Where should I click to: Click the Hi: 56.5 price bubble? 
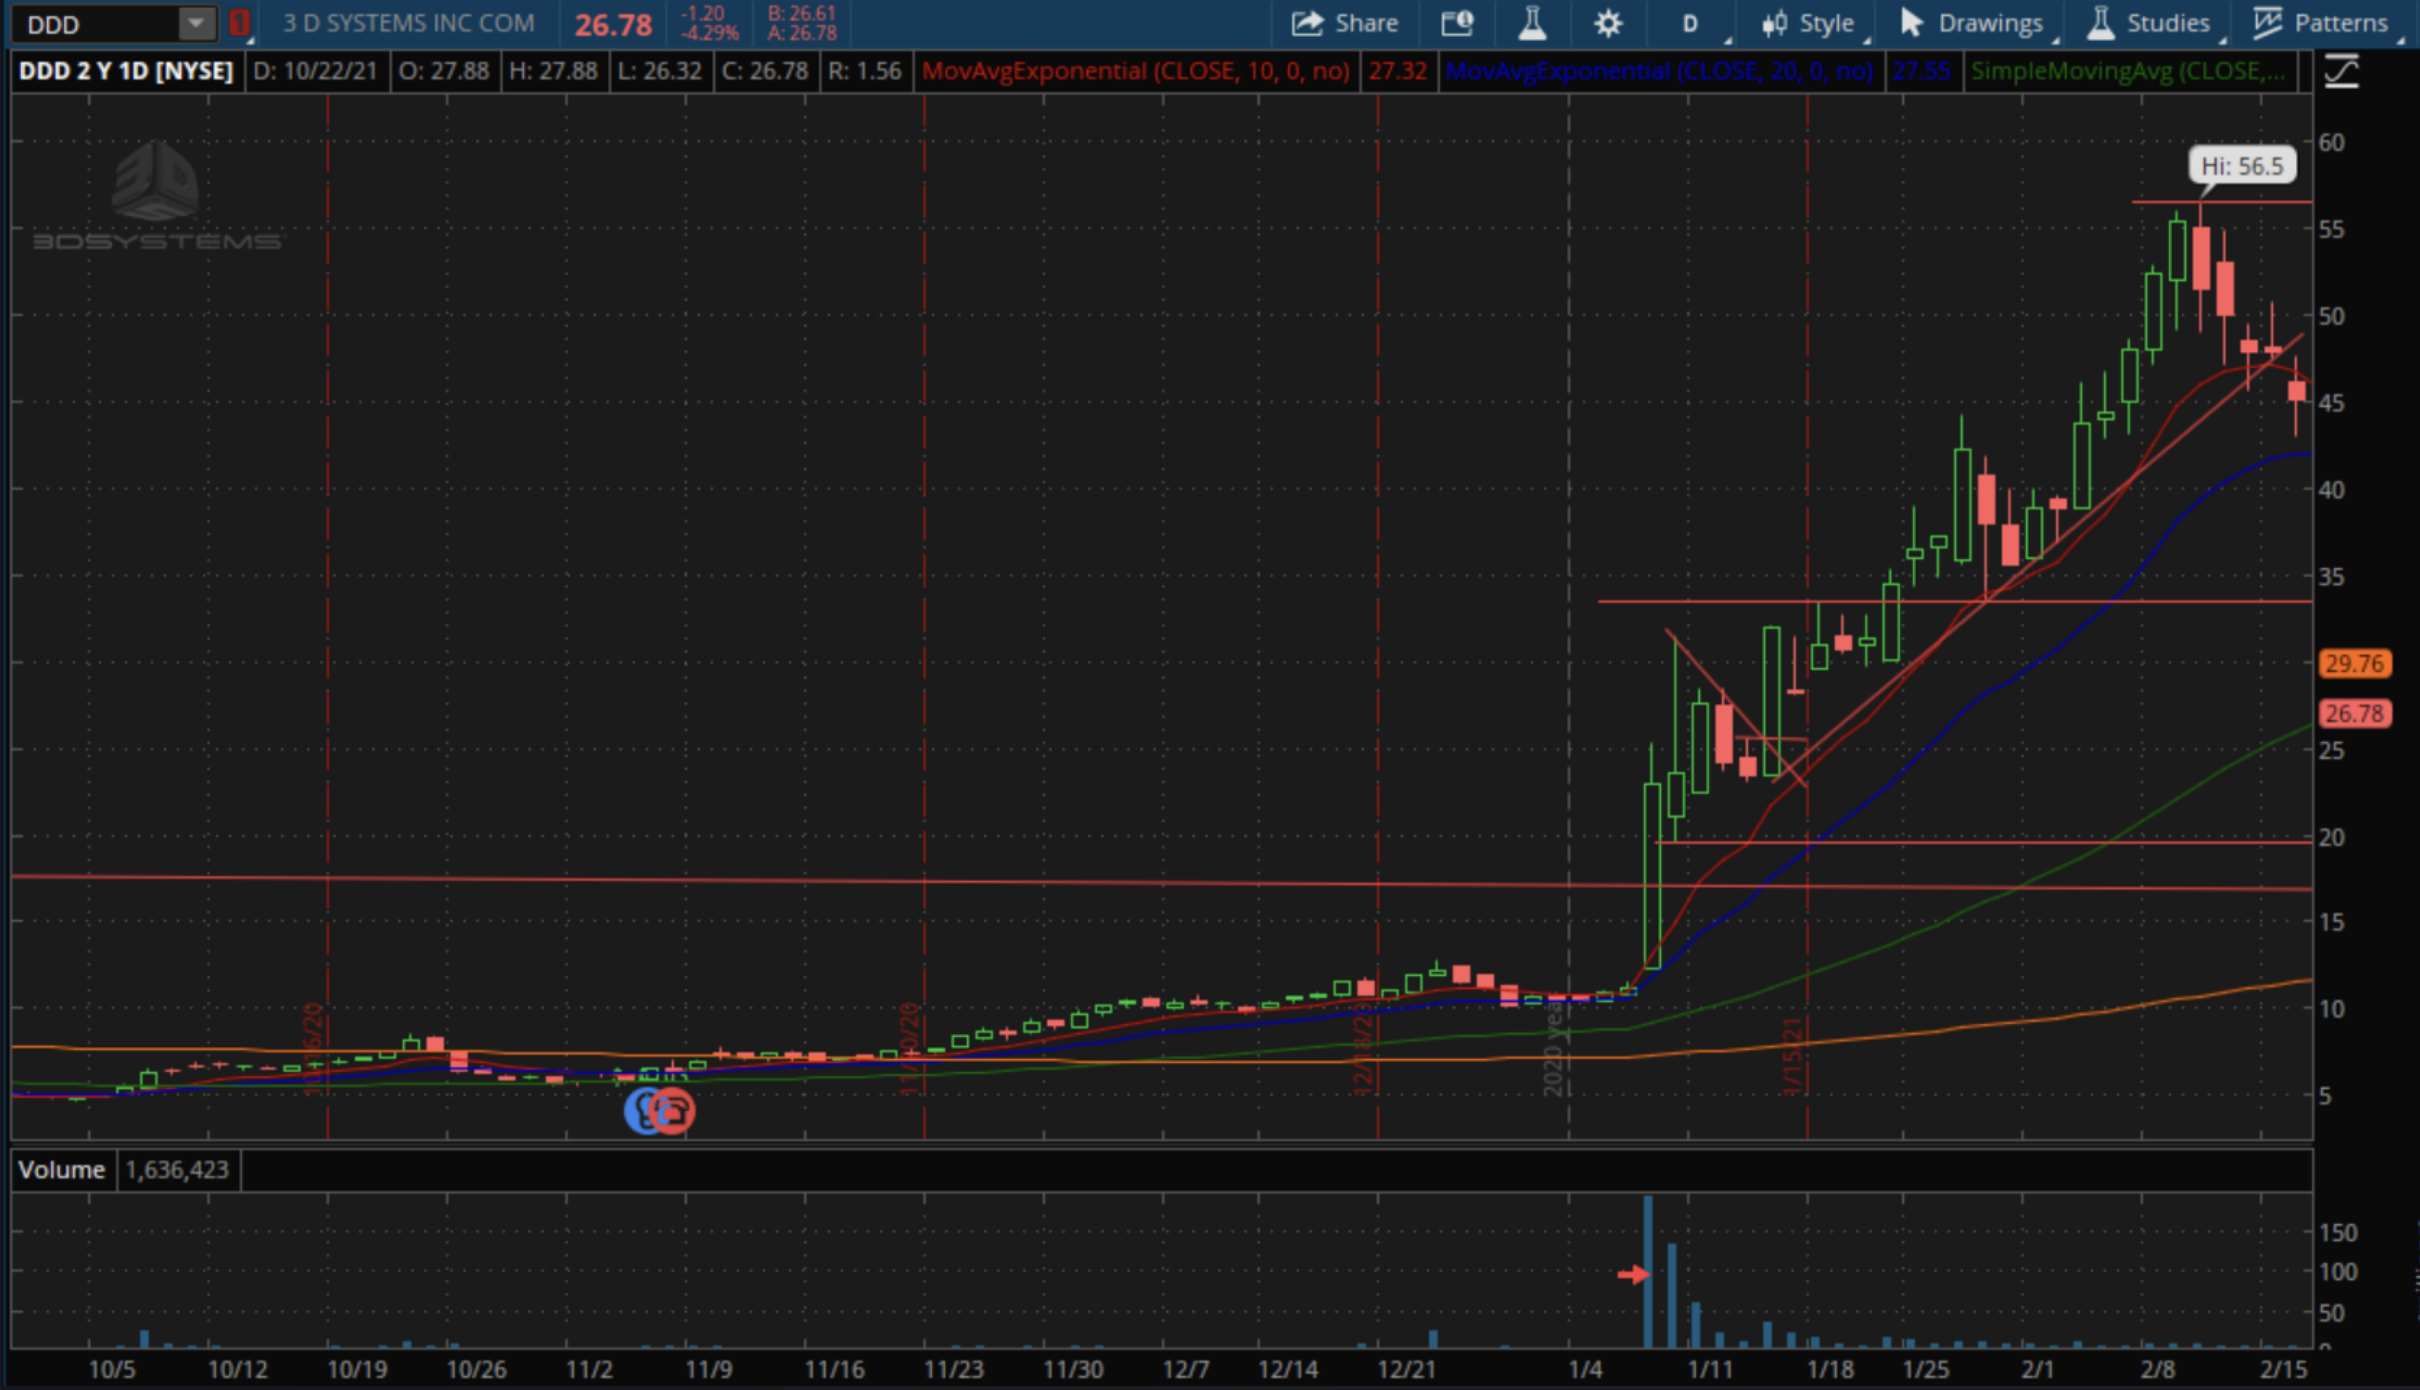pos(2242,166)
